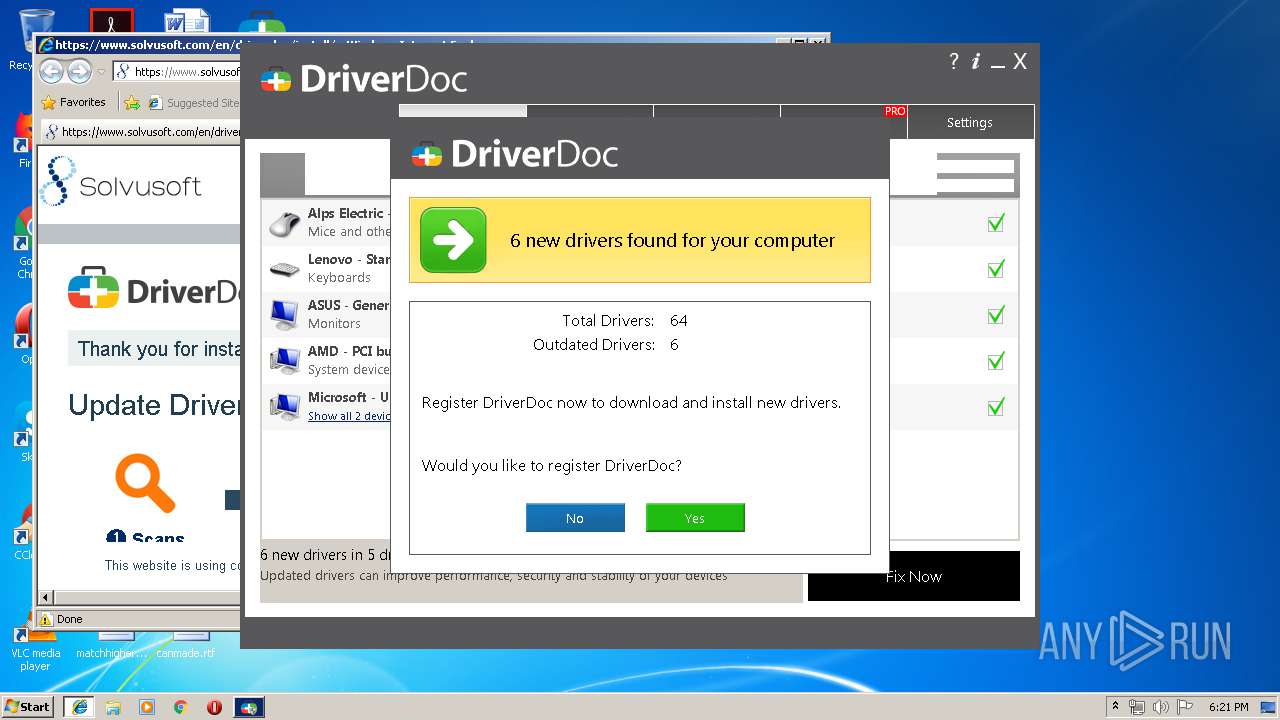
Task: Select the solvusoft.com IE page tab
Action: 142,131
